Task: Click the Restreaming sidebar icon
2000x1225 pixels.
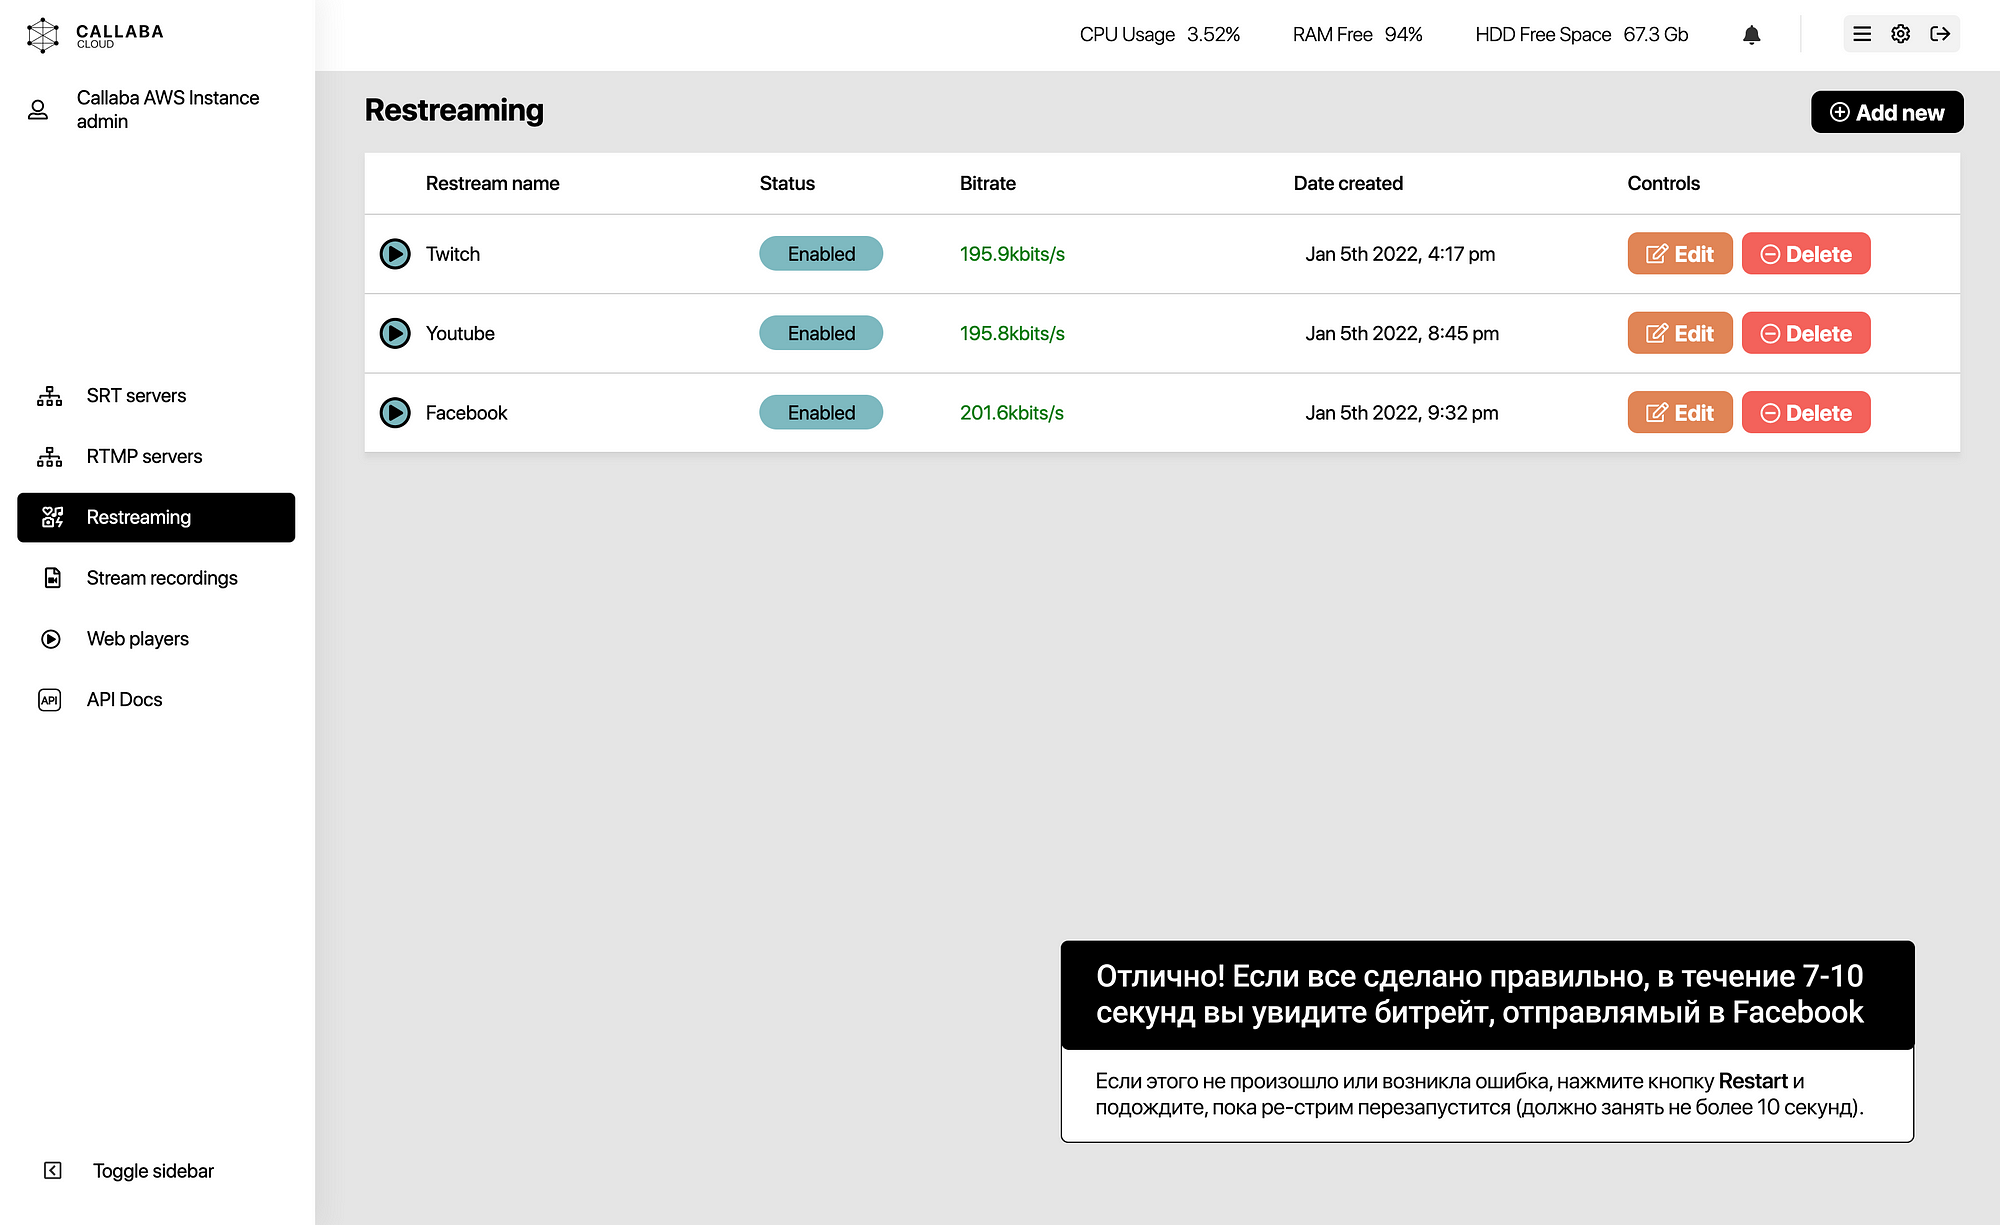Action: tap(52, 517)
